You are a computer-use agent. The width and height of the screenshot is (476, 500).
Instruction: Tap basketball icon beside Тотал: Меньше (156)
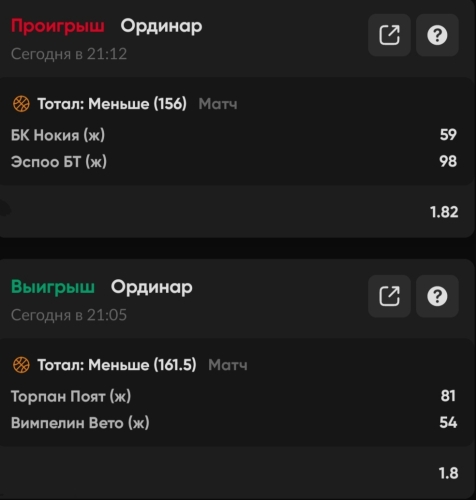pyautogui.click(x=21, y=104)
